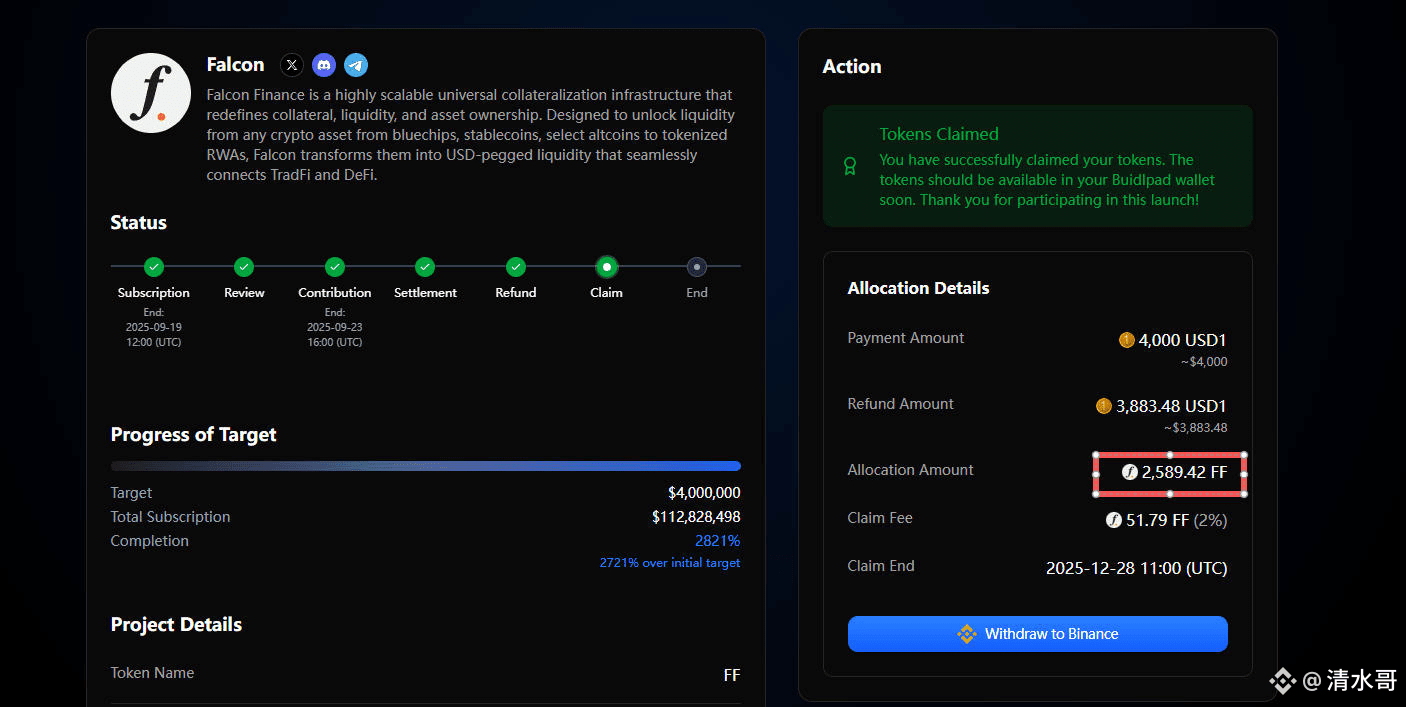Click the Progress of Target bar
1406x707 pixels.
tap(425, 466)
